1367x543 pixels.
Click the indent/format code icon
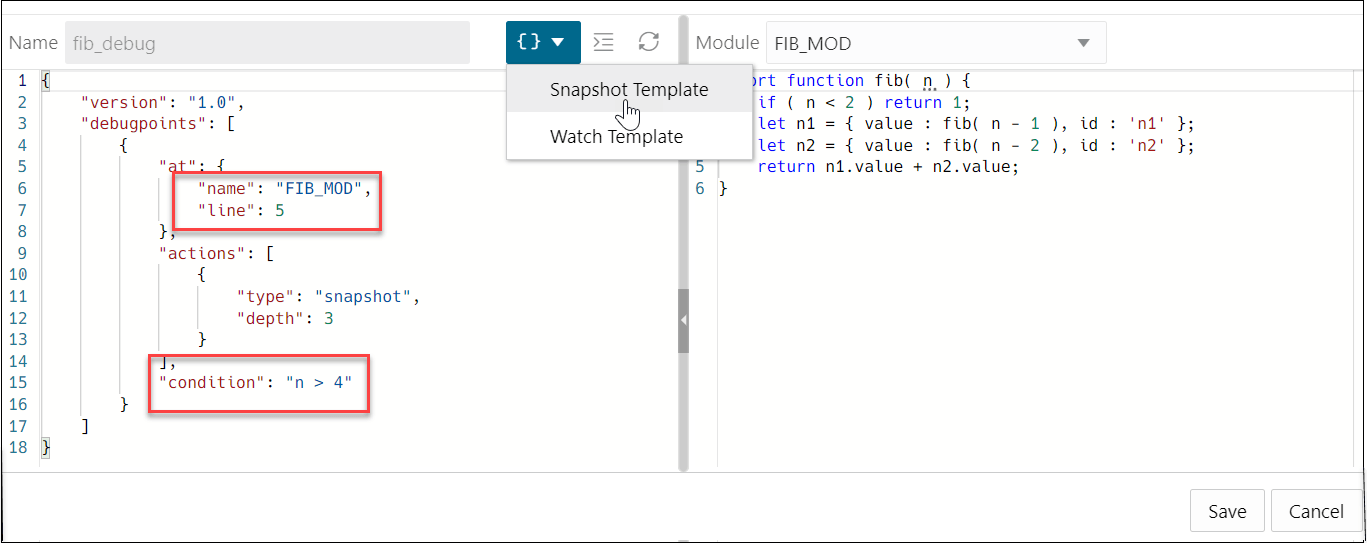603,42
